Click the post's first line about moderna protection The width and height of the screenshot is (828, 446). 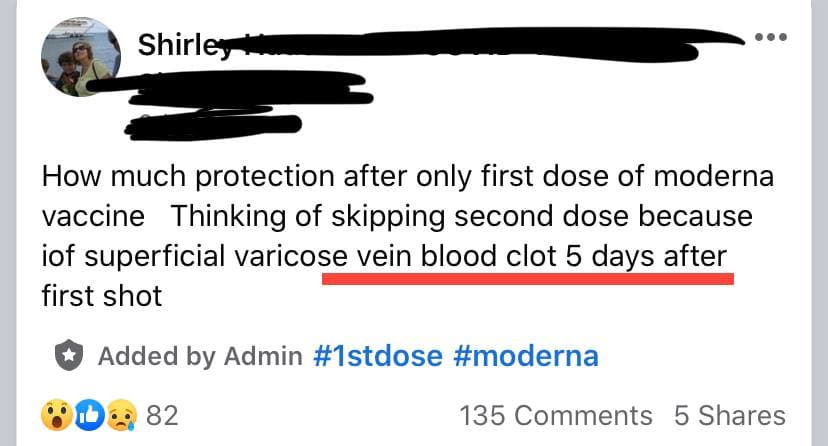click(x=408, y=179)
